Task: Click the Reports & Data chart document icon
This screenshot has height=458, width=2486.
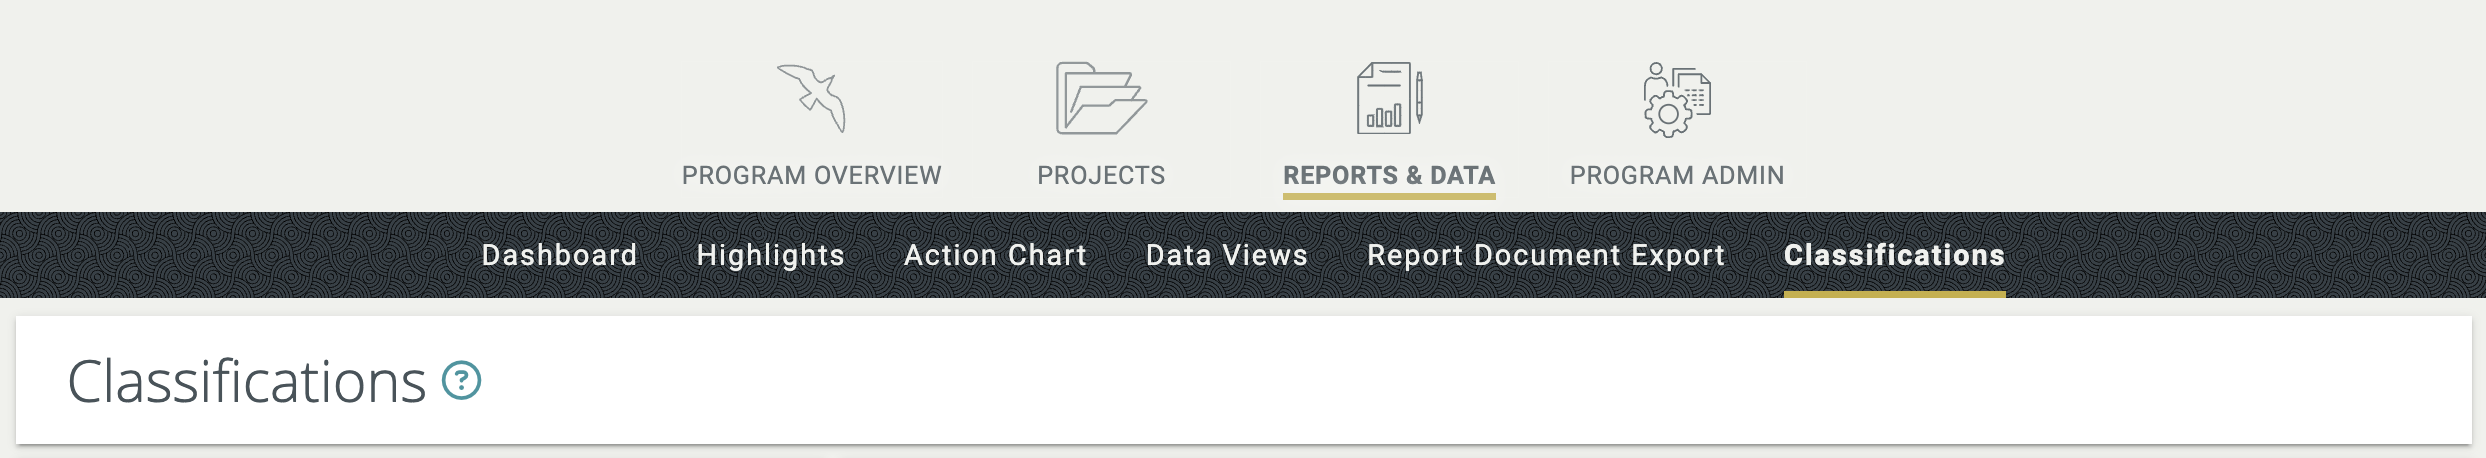Action: tap(1383, 100)
